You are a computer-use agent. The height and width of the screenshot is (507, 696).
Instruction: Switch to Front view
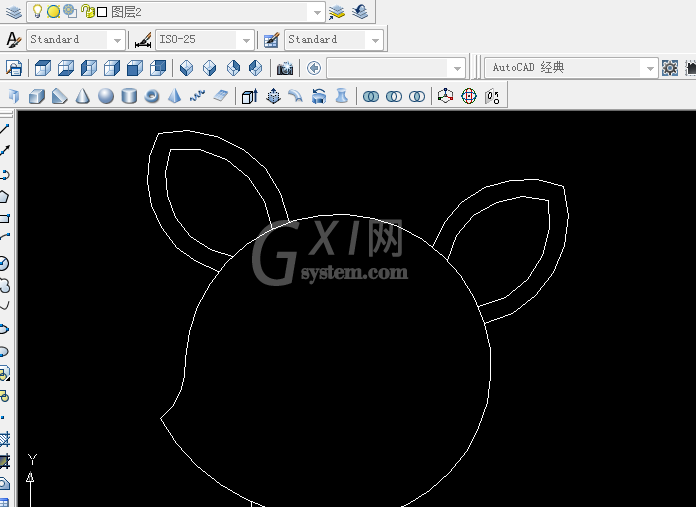(135, 68)
